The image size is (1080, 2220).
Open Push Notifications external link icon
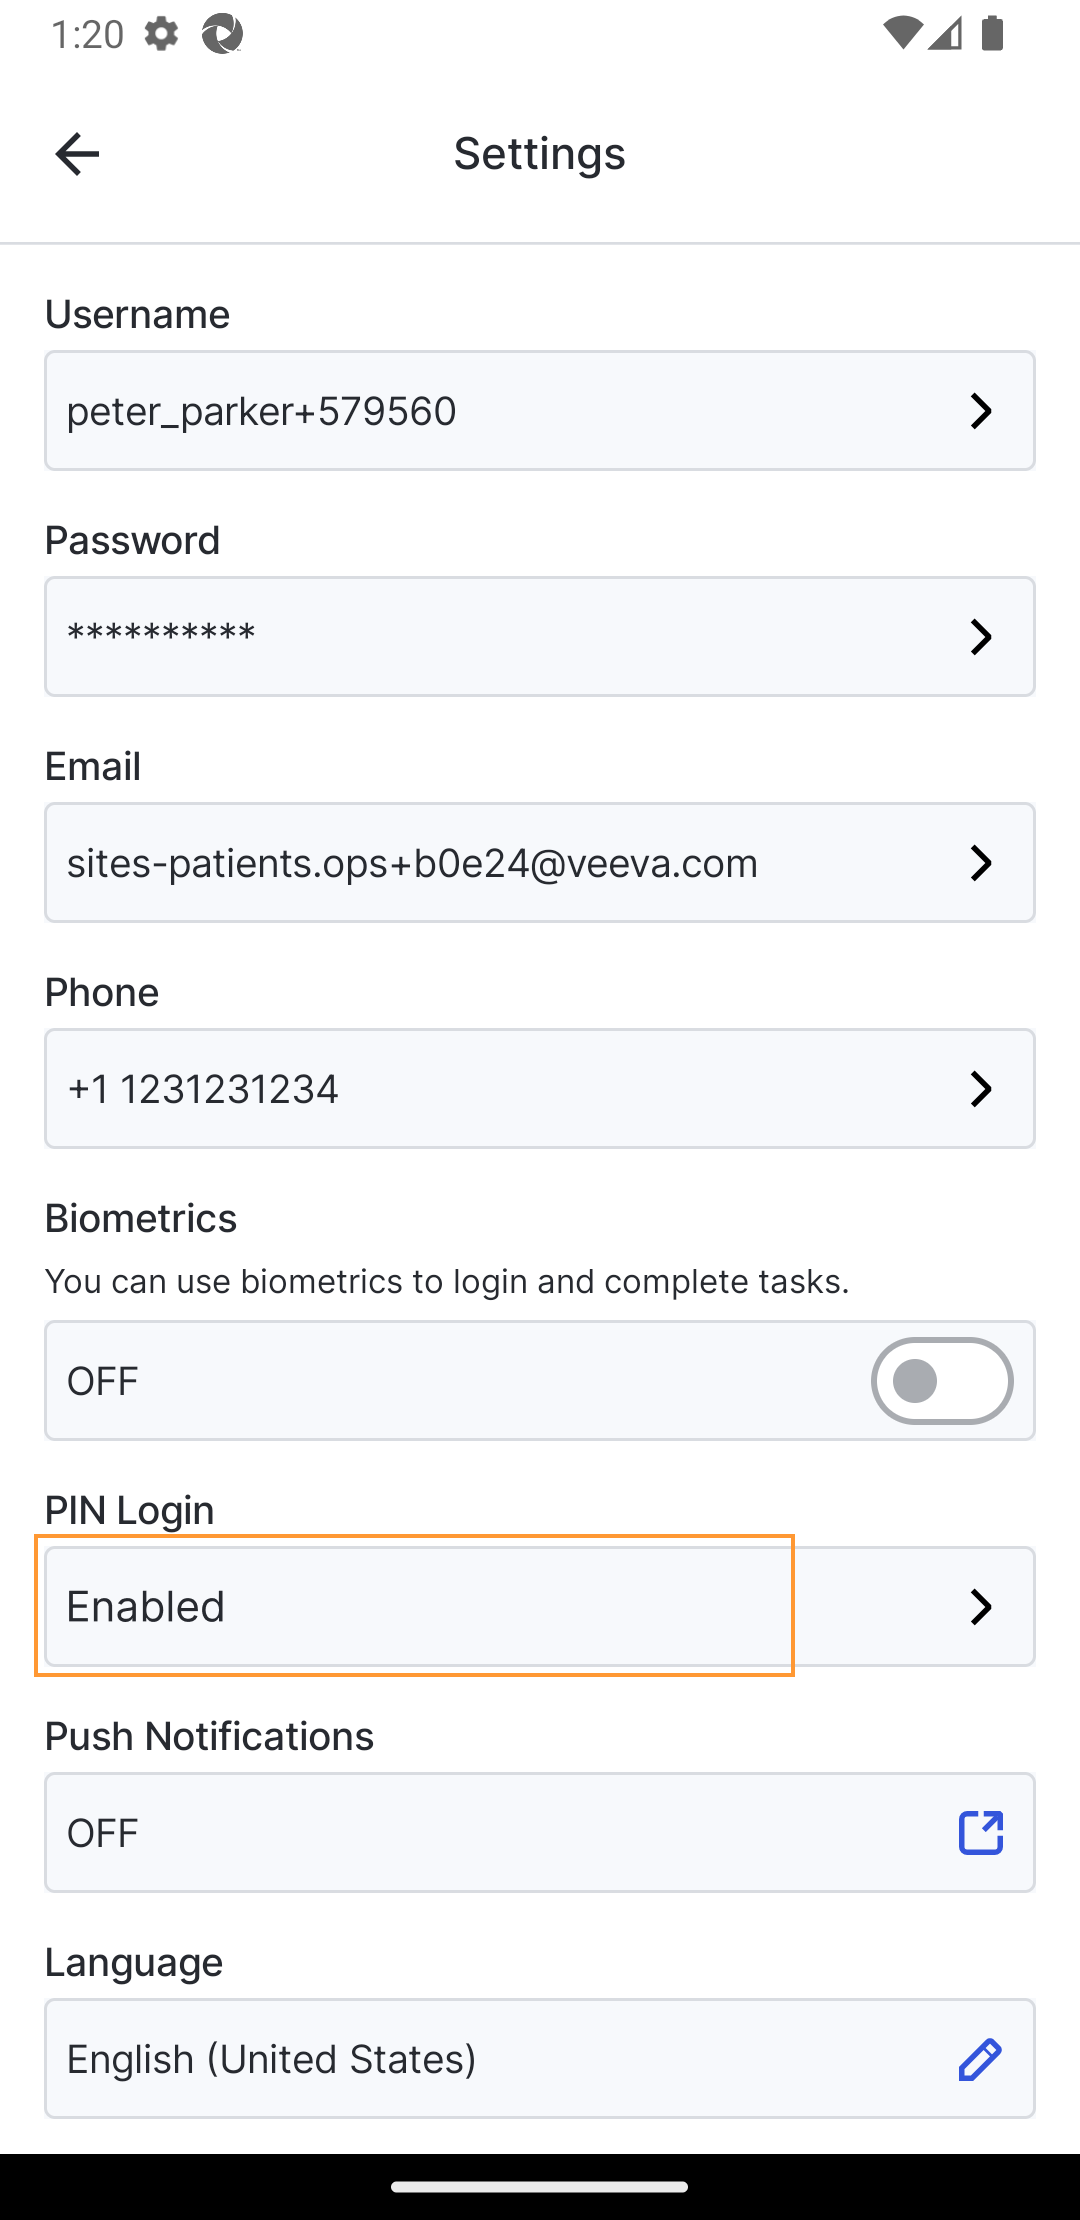point(980,1832)
